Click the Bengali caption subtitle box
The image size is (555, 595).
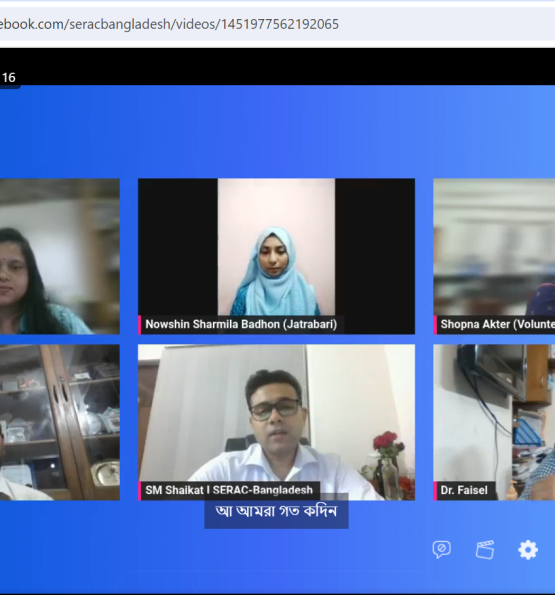coord(276,511)
